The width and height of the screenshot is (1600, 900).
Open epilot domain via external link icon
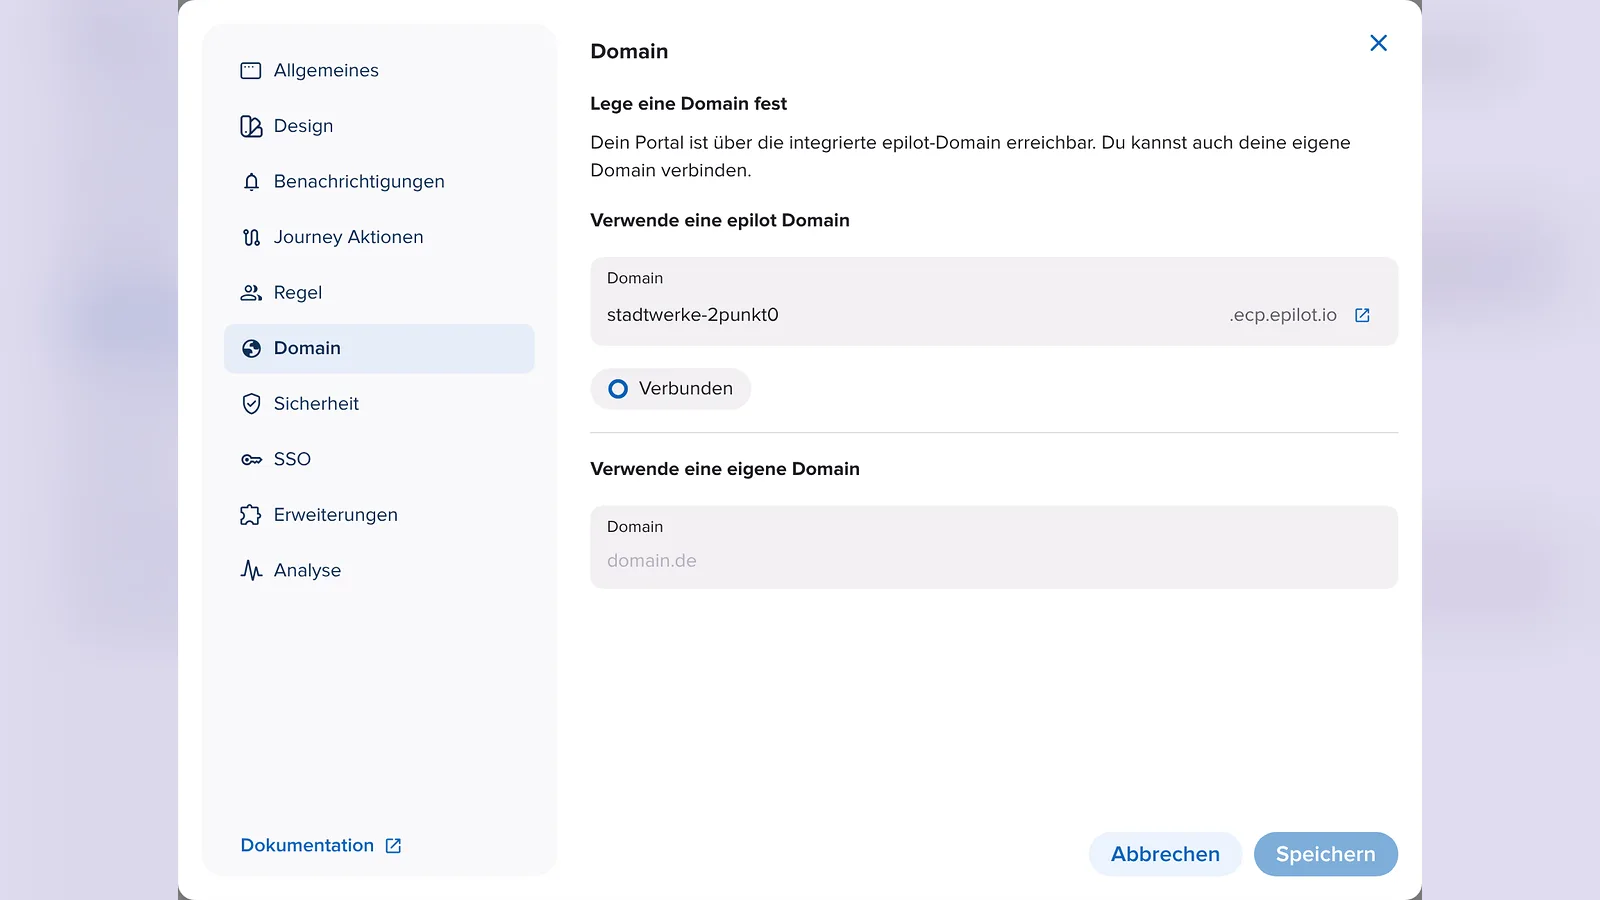point(1362,315)
